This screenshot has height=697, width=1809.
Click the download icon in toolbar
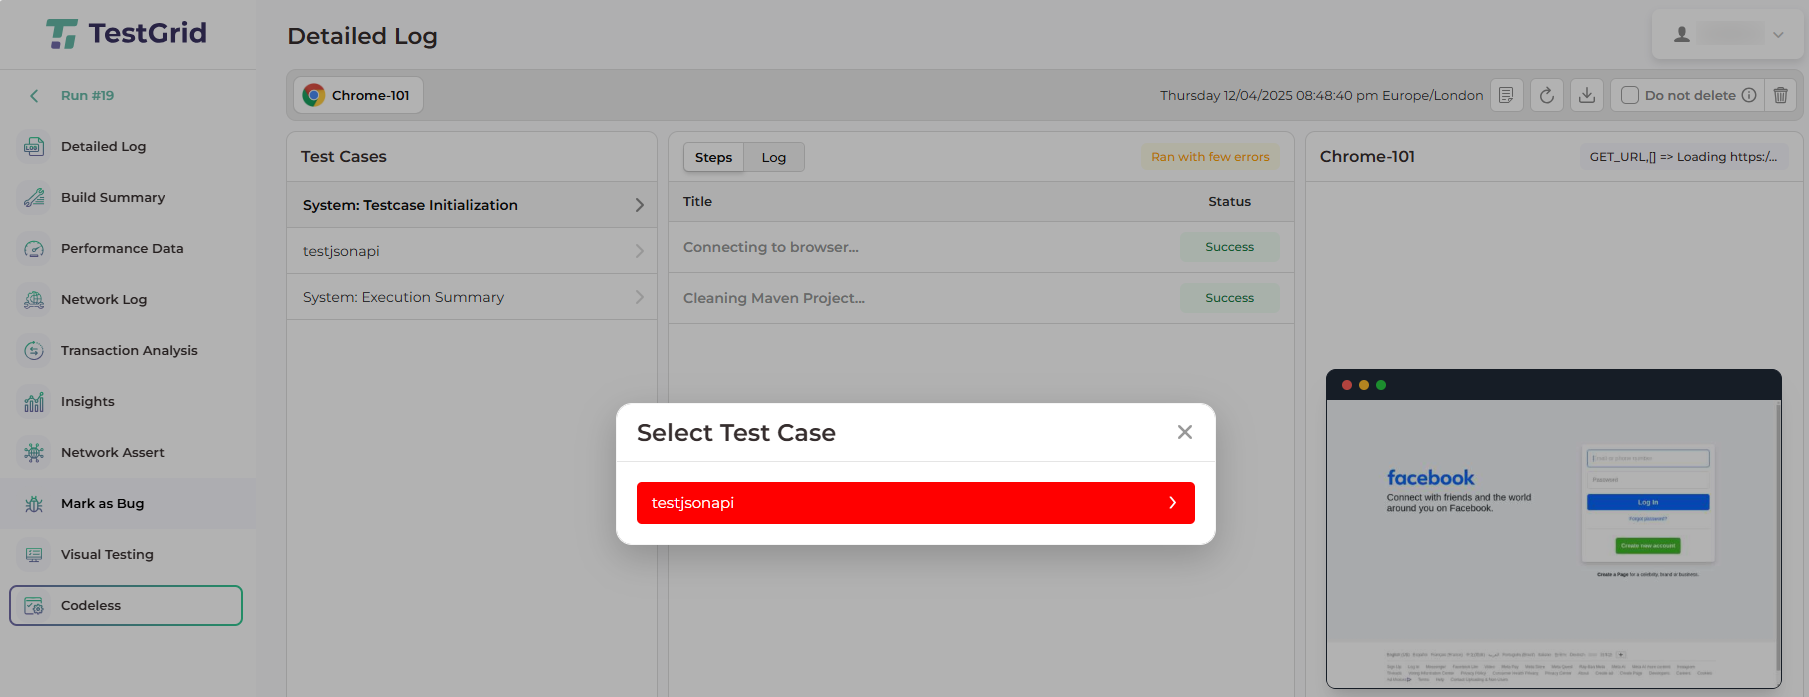click(1587, 95)
